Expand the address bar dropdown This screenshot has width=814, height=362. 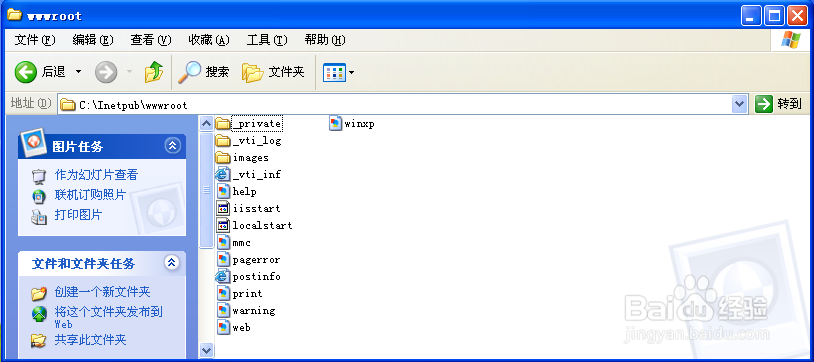point(740,104)
